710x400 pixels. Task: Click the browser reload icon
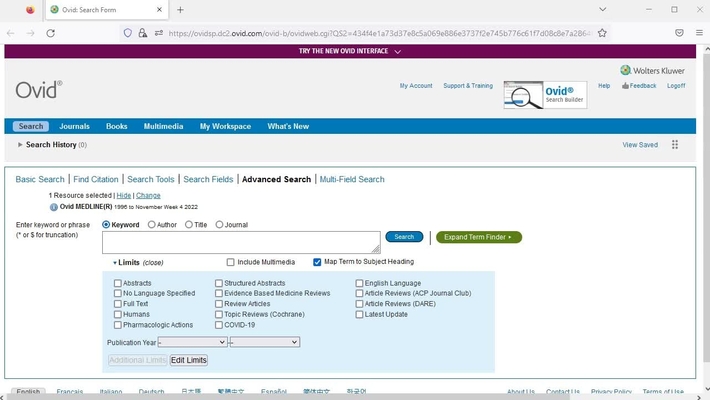point(50,33)
